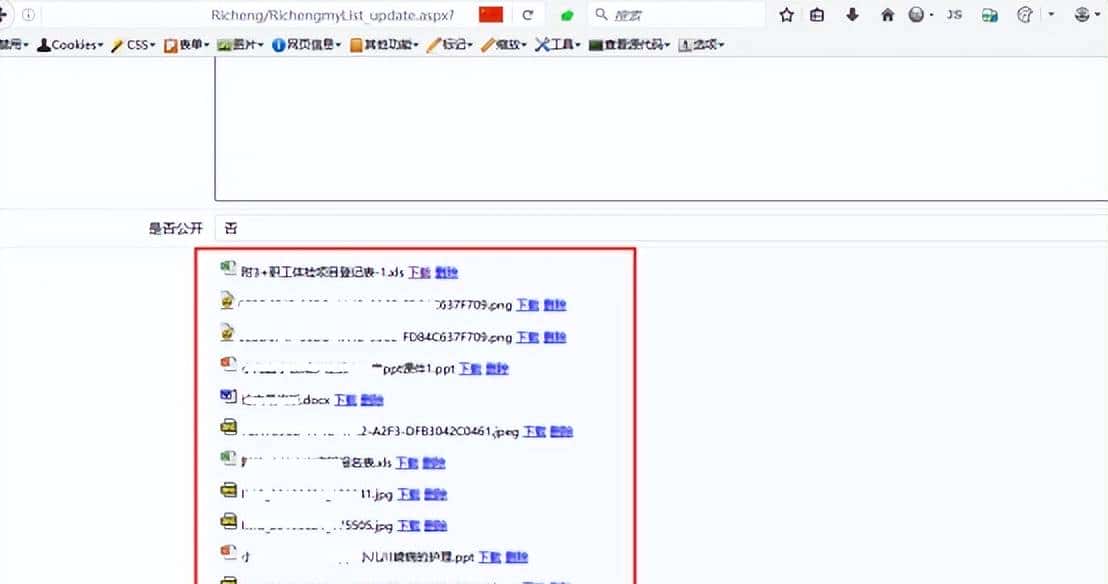Delete the DFB3042C0461.jpeg file
The image size is (1108, 584).
pos(561,431)
